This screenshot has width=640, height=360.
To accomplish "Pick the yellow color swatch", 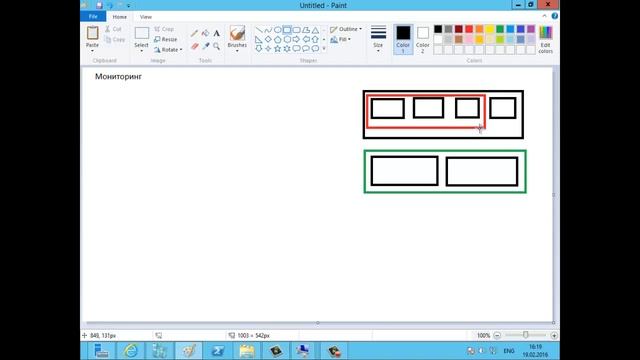I will [489, 29].
